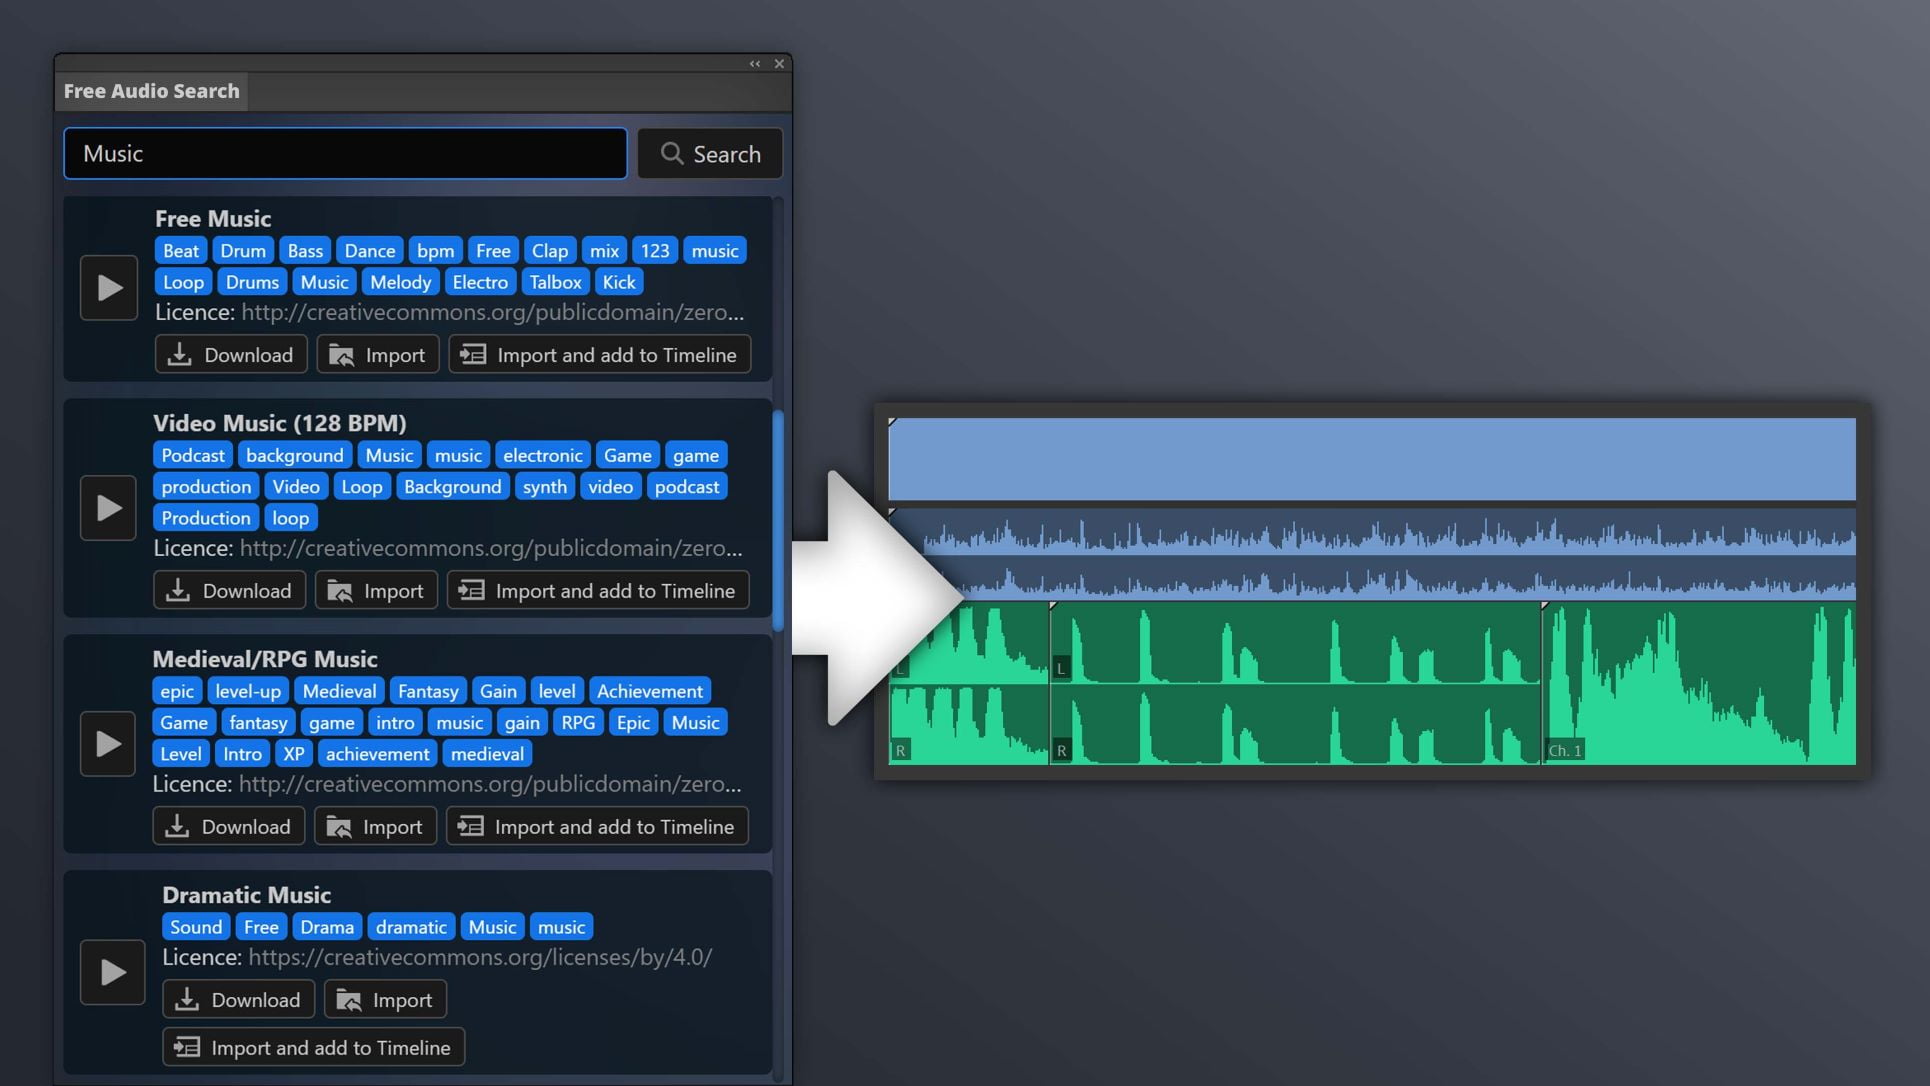Click the Free Music result tab entry
This screenshot has width=1930, height=1086.
[212, 216]
